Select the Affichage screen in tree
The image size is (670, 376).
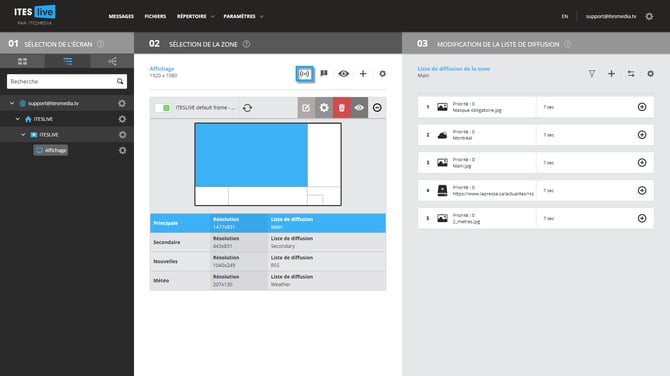pyautogui.click(x=51, y=150)
